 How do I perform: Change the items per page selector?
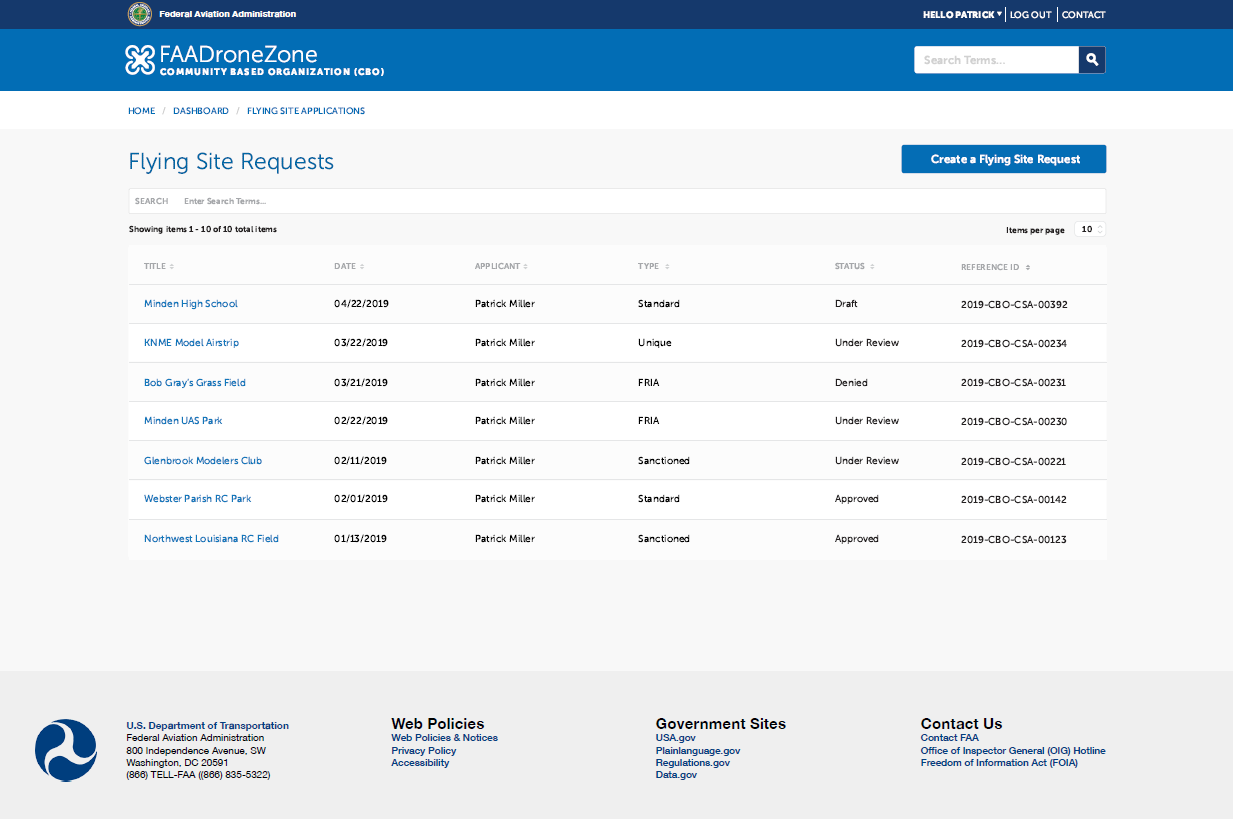click(x=1090, y=230)
